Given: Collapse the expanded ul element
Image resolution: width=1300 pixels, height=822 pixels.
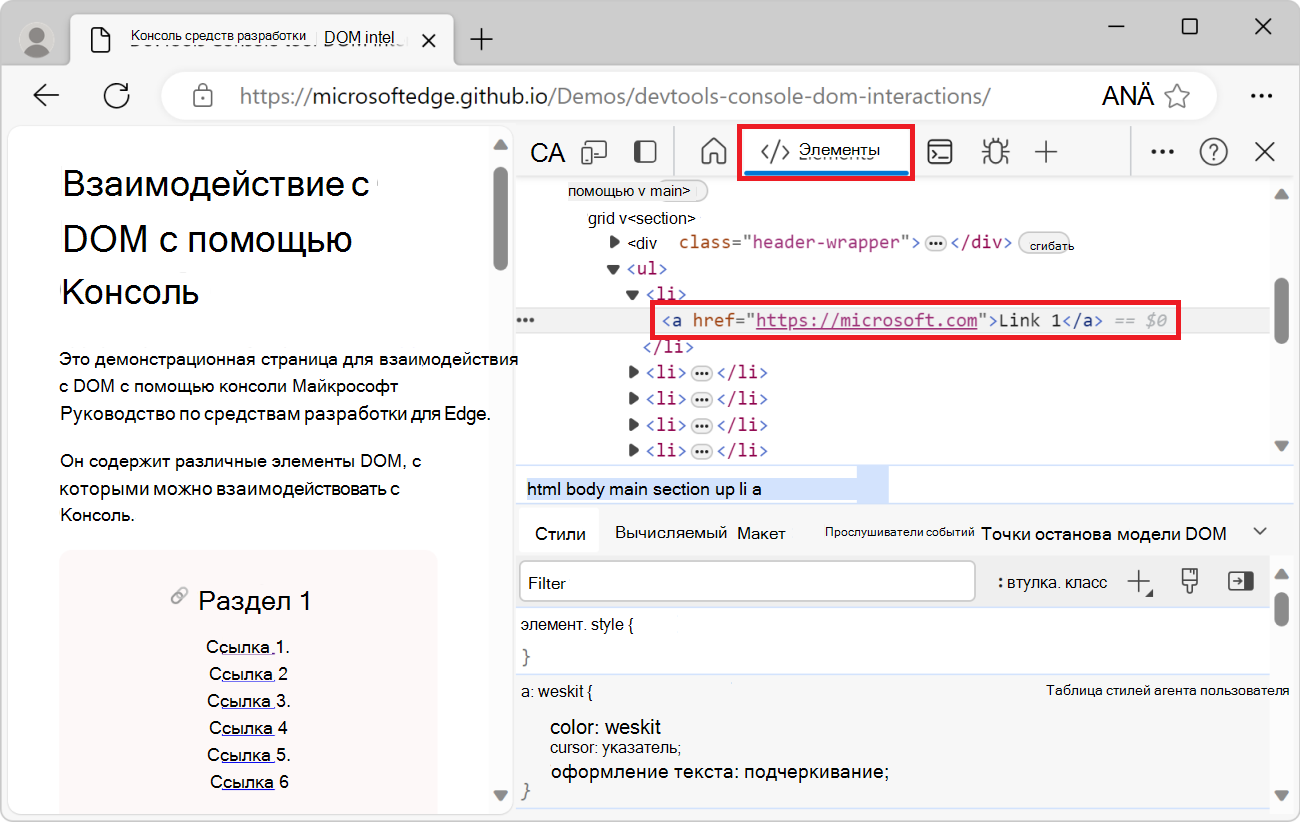Looking at the screenshot, I should click(613, 268).
